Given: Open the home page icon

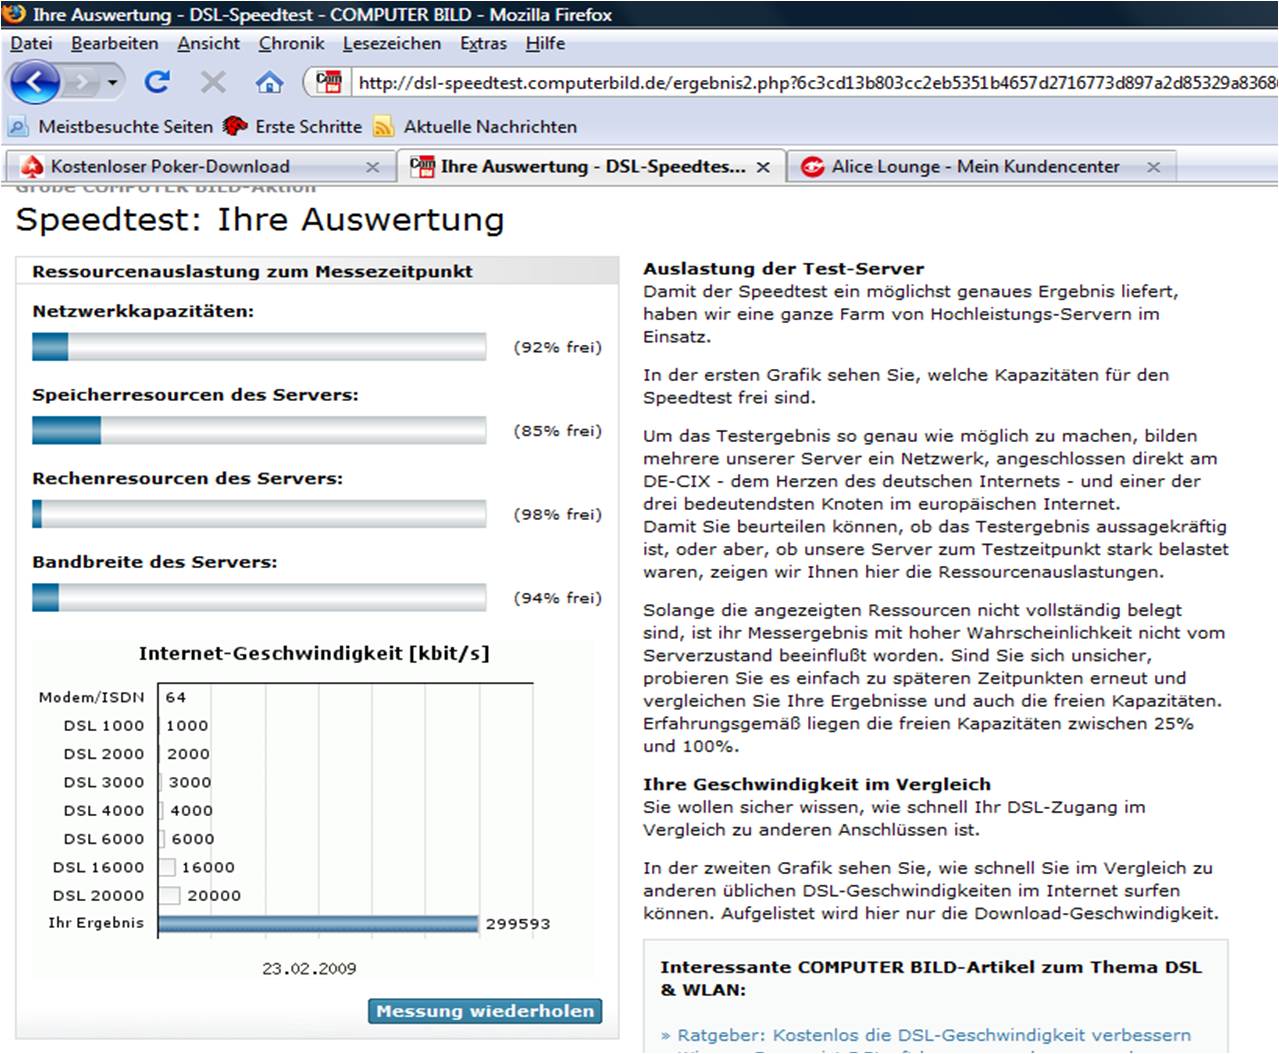Looking at the screenshot, I should [269, 82].
